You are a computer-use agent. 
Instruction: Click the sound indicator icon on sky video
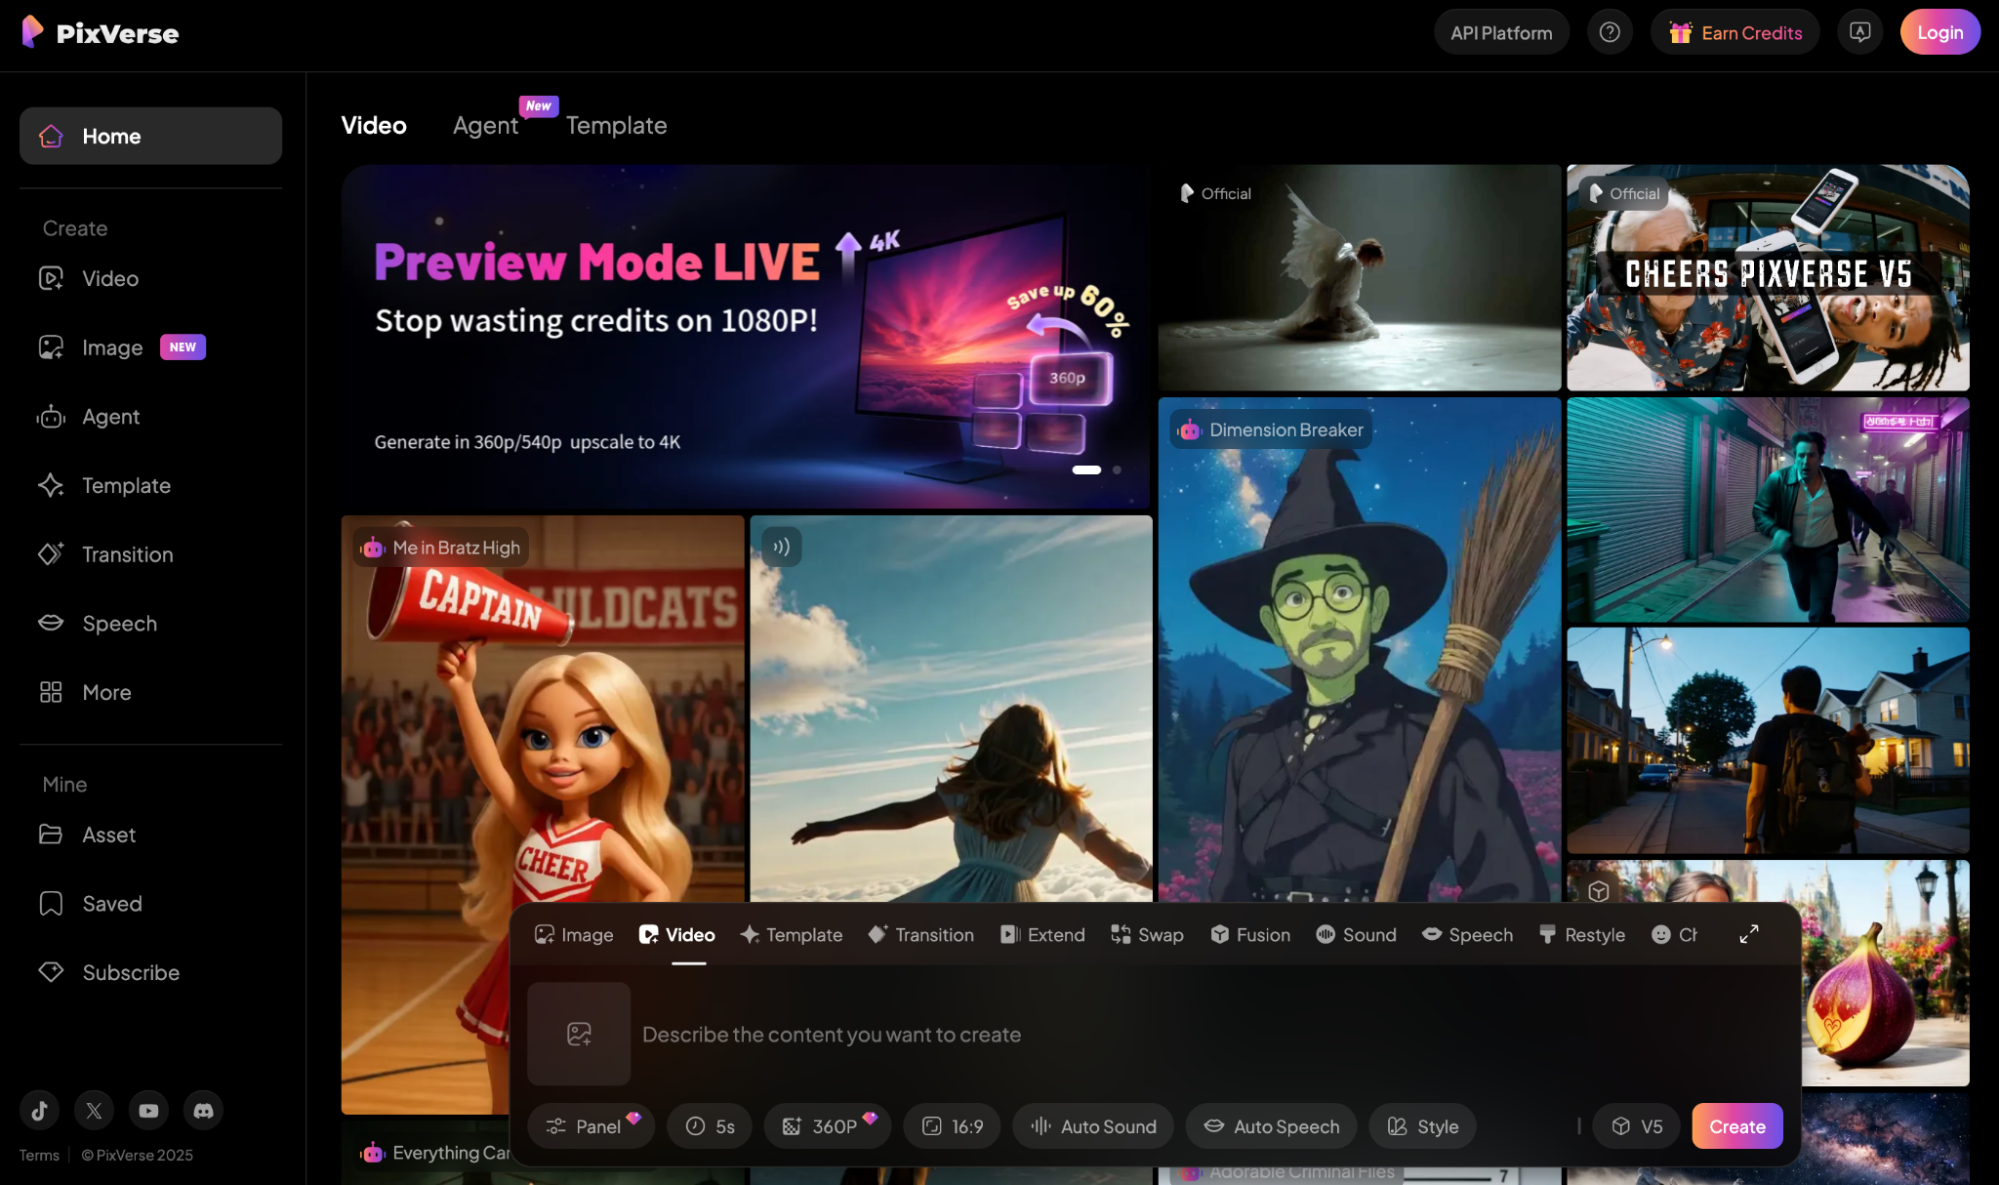(x=781, y=547)
